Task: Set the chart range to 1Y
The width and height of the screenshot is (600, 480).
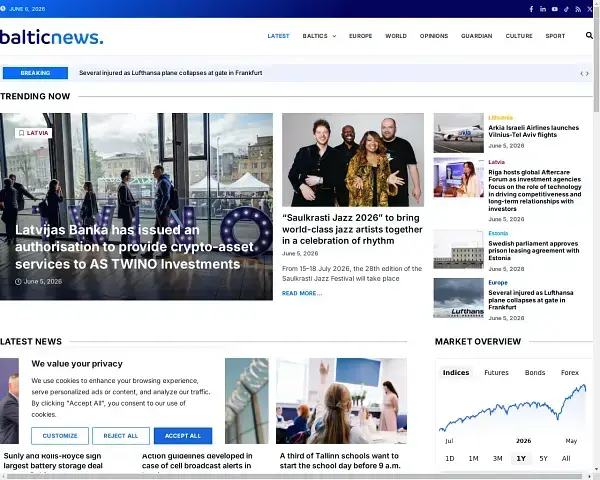Action: pyautogui.click(x=521, y=458)
